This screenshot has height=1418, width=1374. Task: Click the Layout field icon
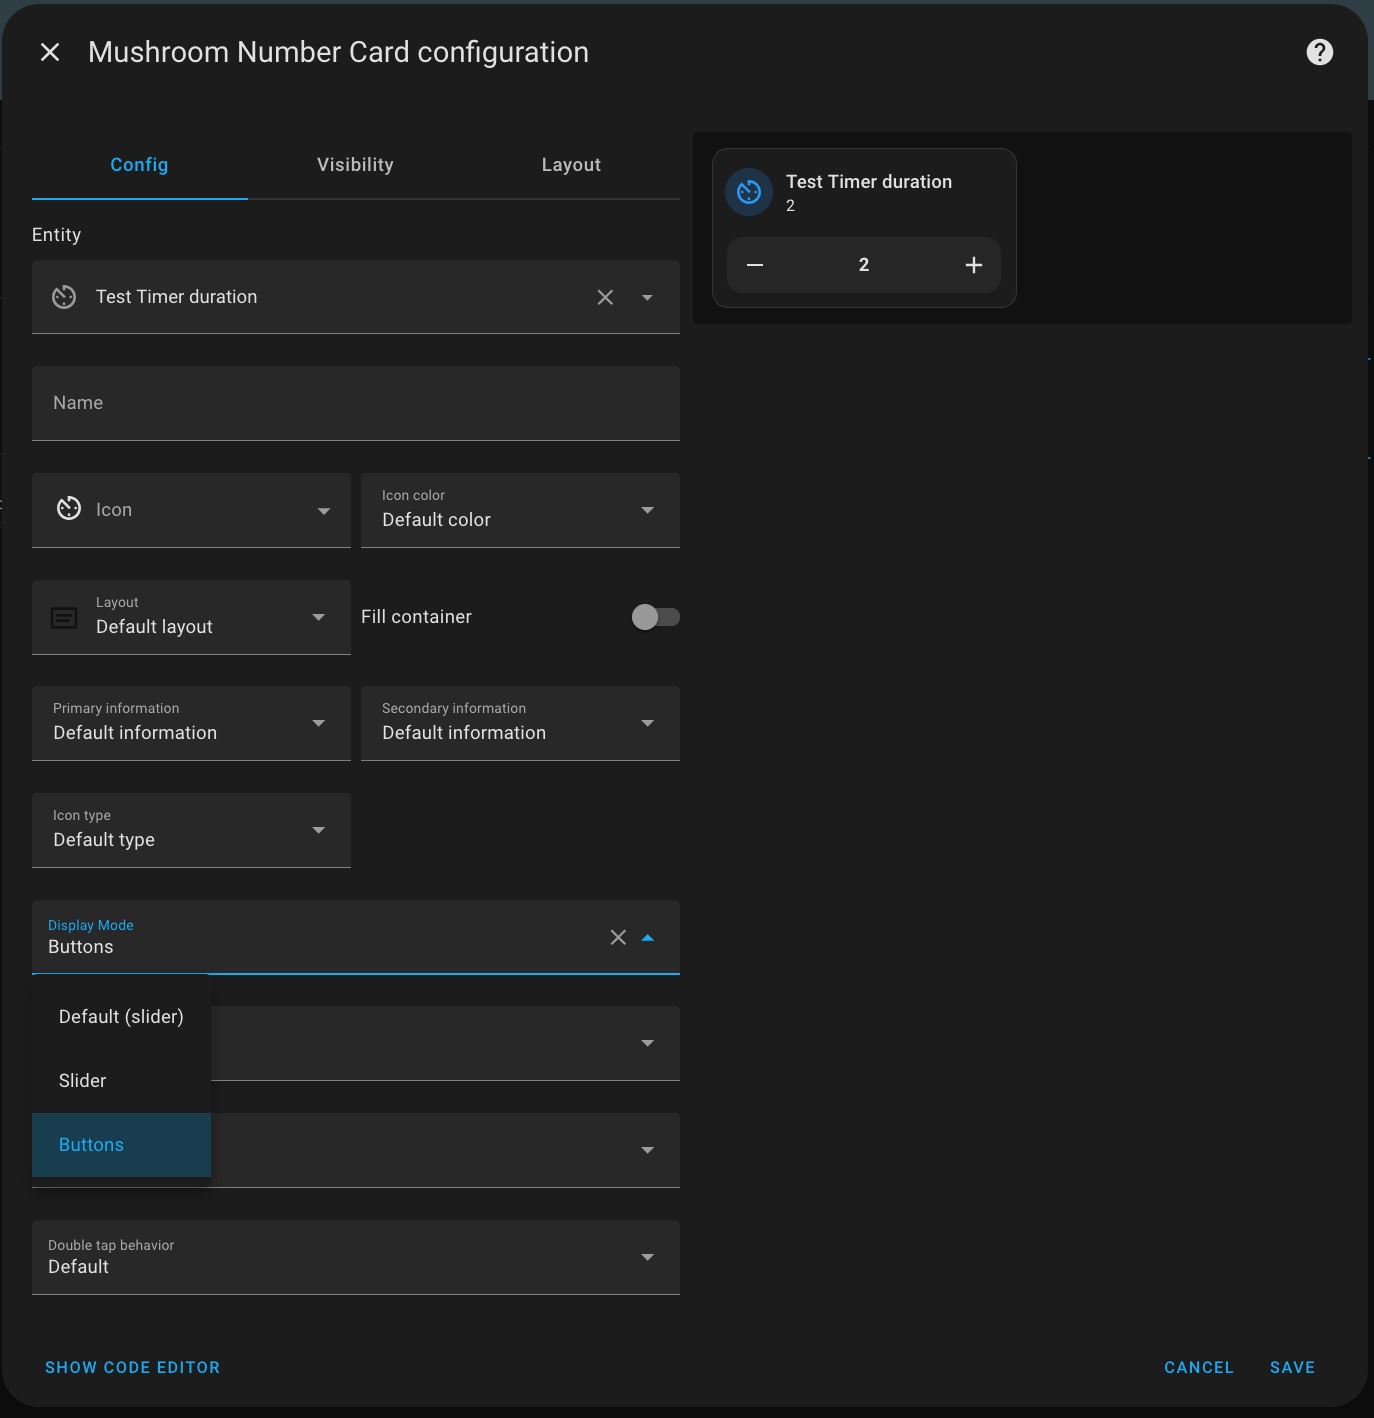click(63, 617)
